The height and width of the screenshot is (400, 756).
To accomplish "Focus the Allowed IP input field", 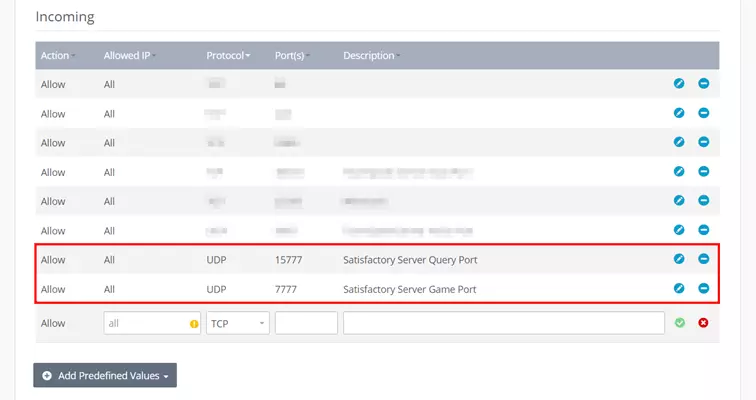I will [x=145, y=323].
